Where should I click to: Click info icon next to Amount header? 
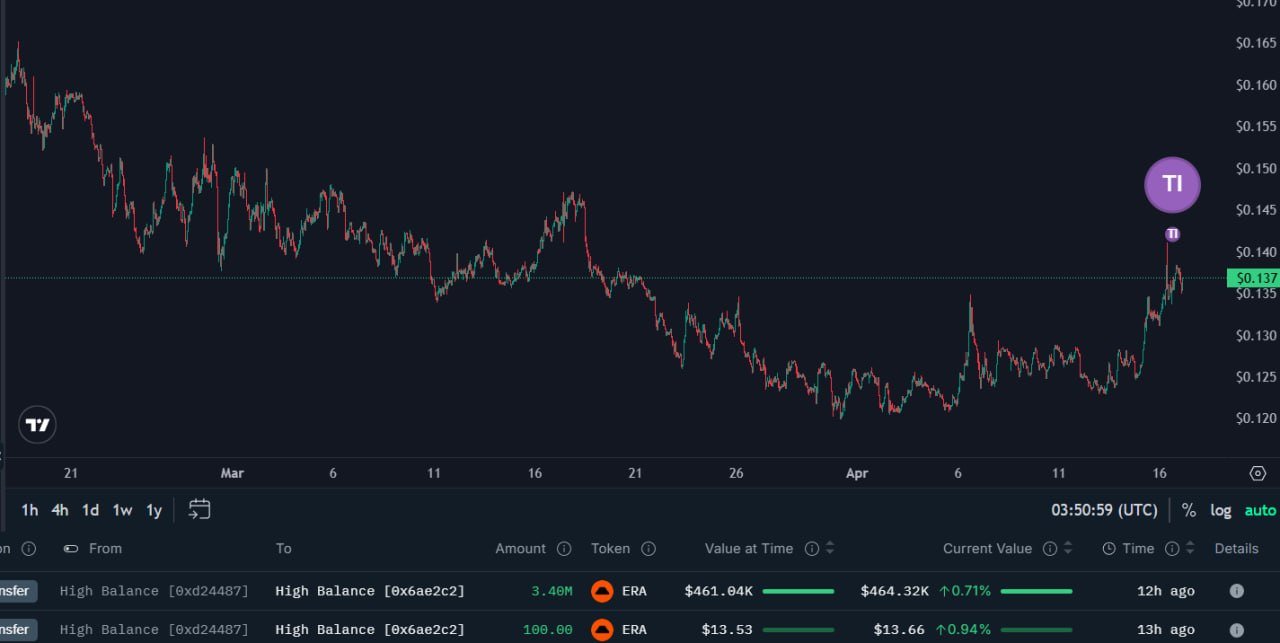[x=564, y=548]
